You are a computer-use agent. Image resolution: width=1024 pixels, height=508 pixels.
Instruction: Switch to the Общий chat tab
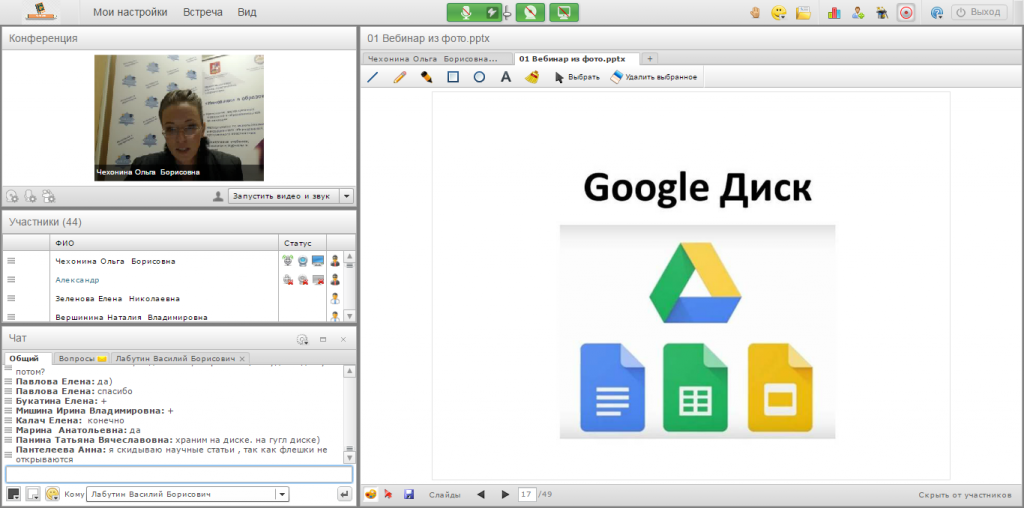[29, 358]
